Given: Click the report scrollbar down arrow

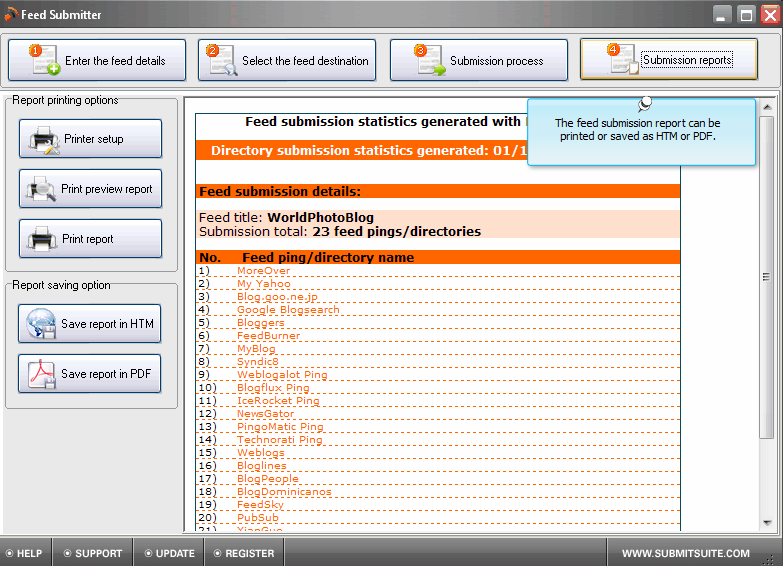Looking at the screenshot, I should (767, 523).
